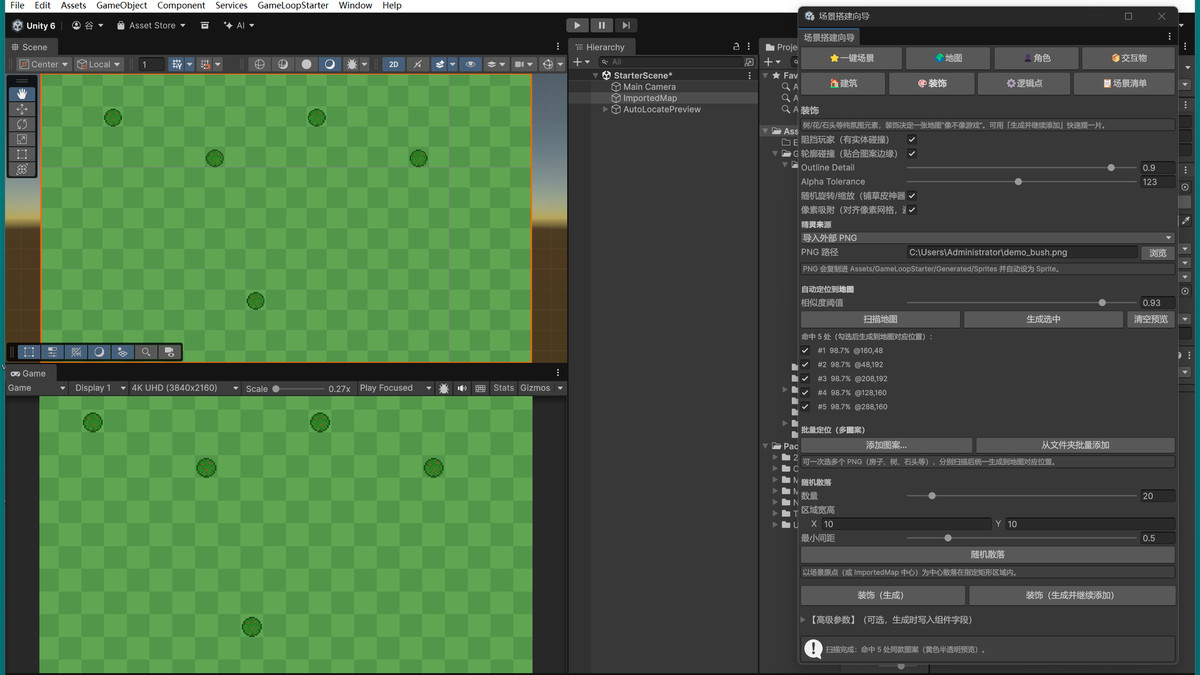Select ImportedMap in the Hierarchy

point(650,98)
